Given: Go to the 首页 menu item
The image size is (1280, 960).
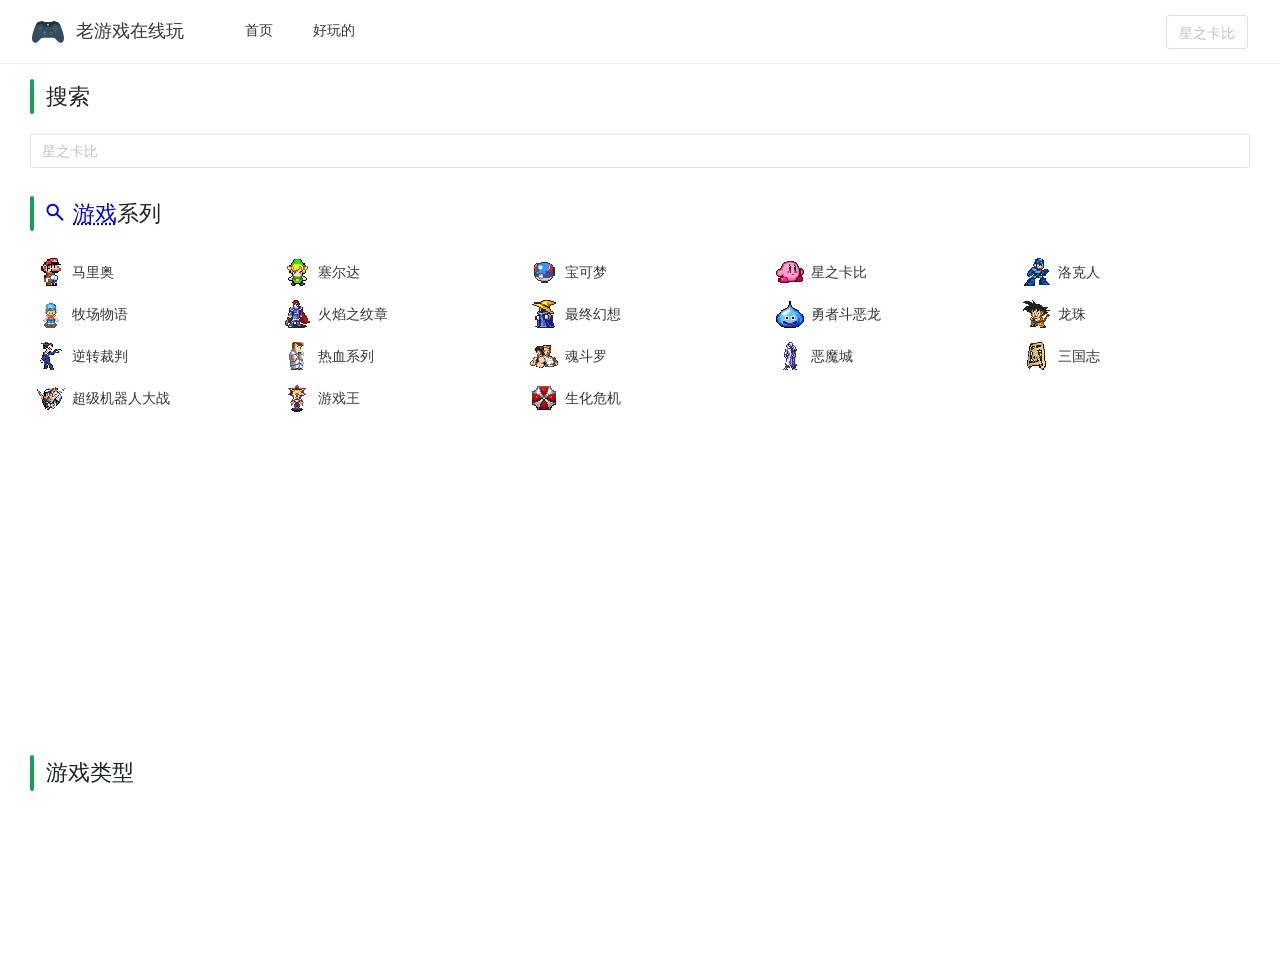Looking at the screenshot, I should coord(259,31).
